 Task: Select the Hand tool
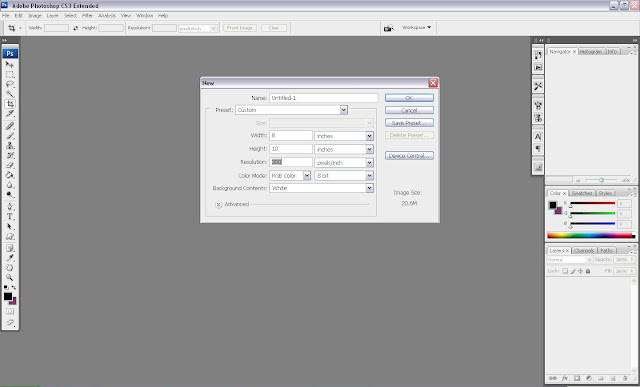tap(10, 268)
